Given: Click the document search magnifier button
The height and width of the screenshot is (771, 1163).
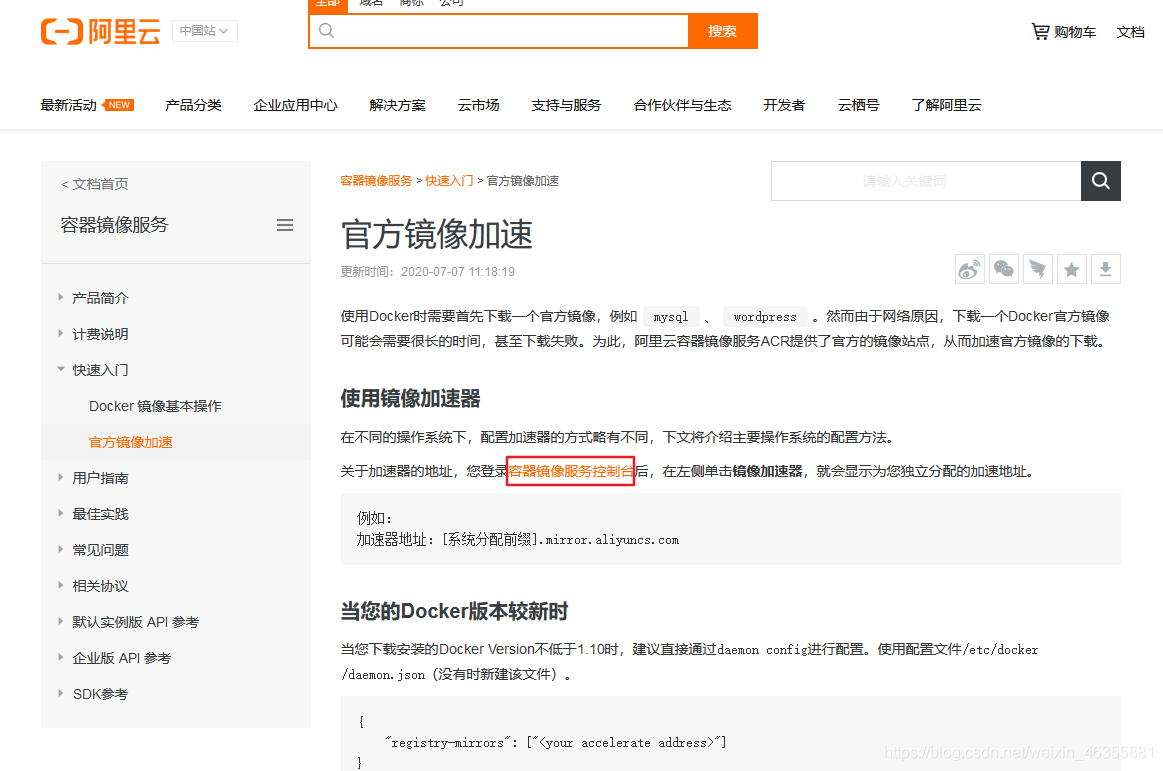Looking at the screenshot, I should tap(1101, 181).
